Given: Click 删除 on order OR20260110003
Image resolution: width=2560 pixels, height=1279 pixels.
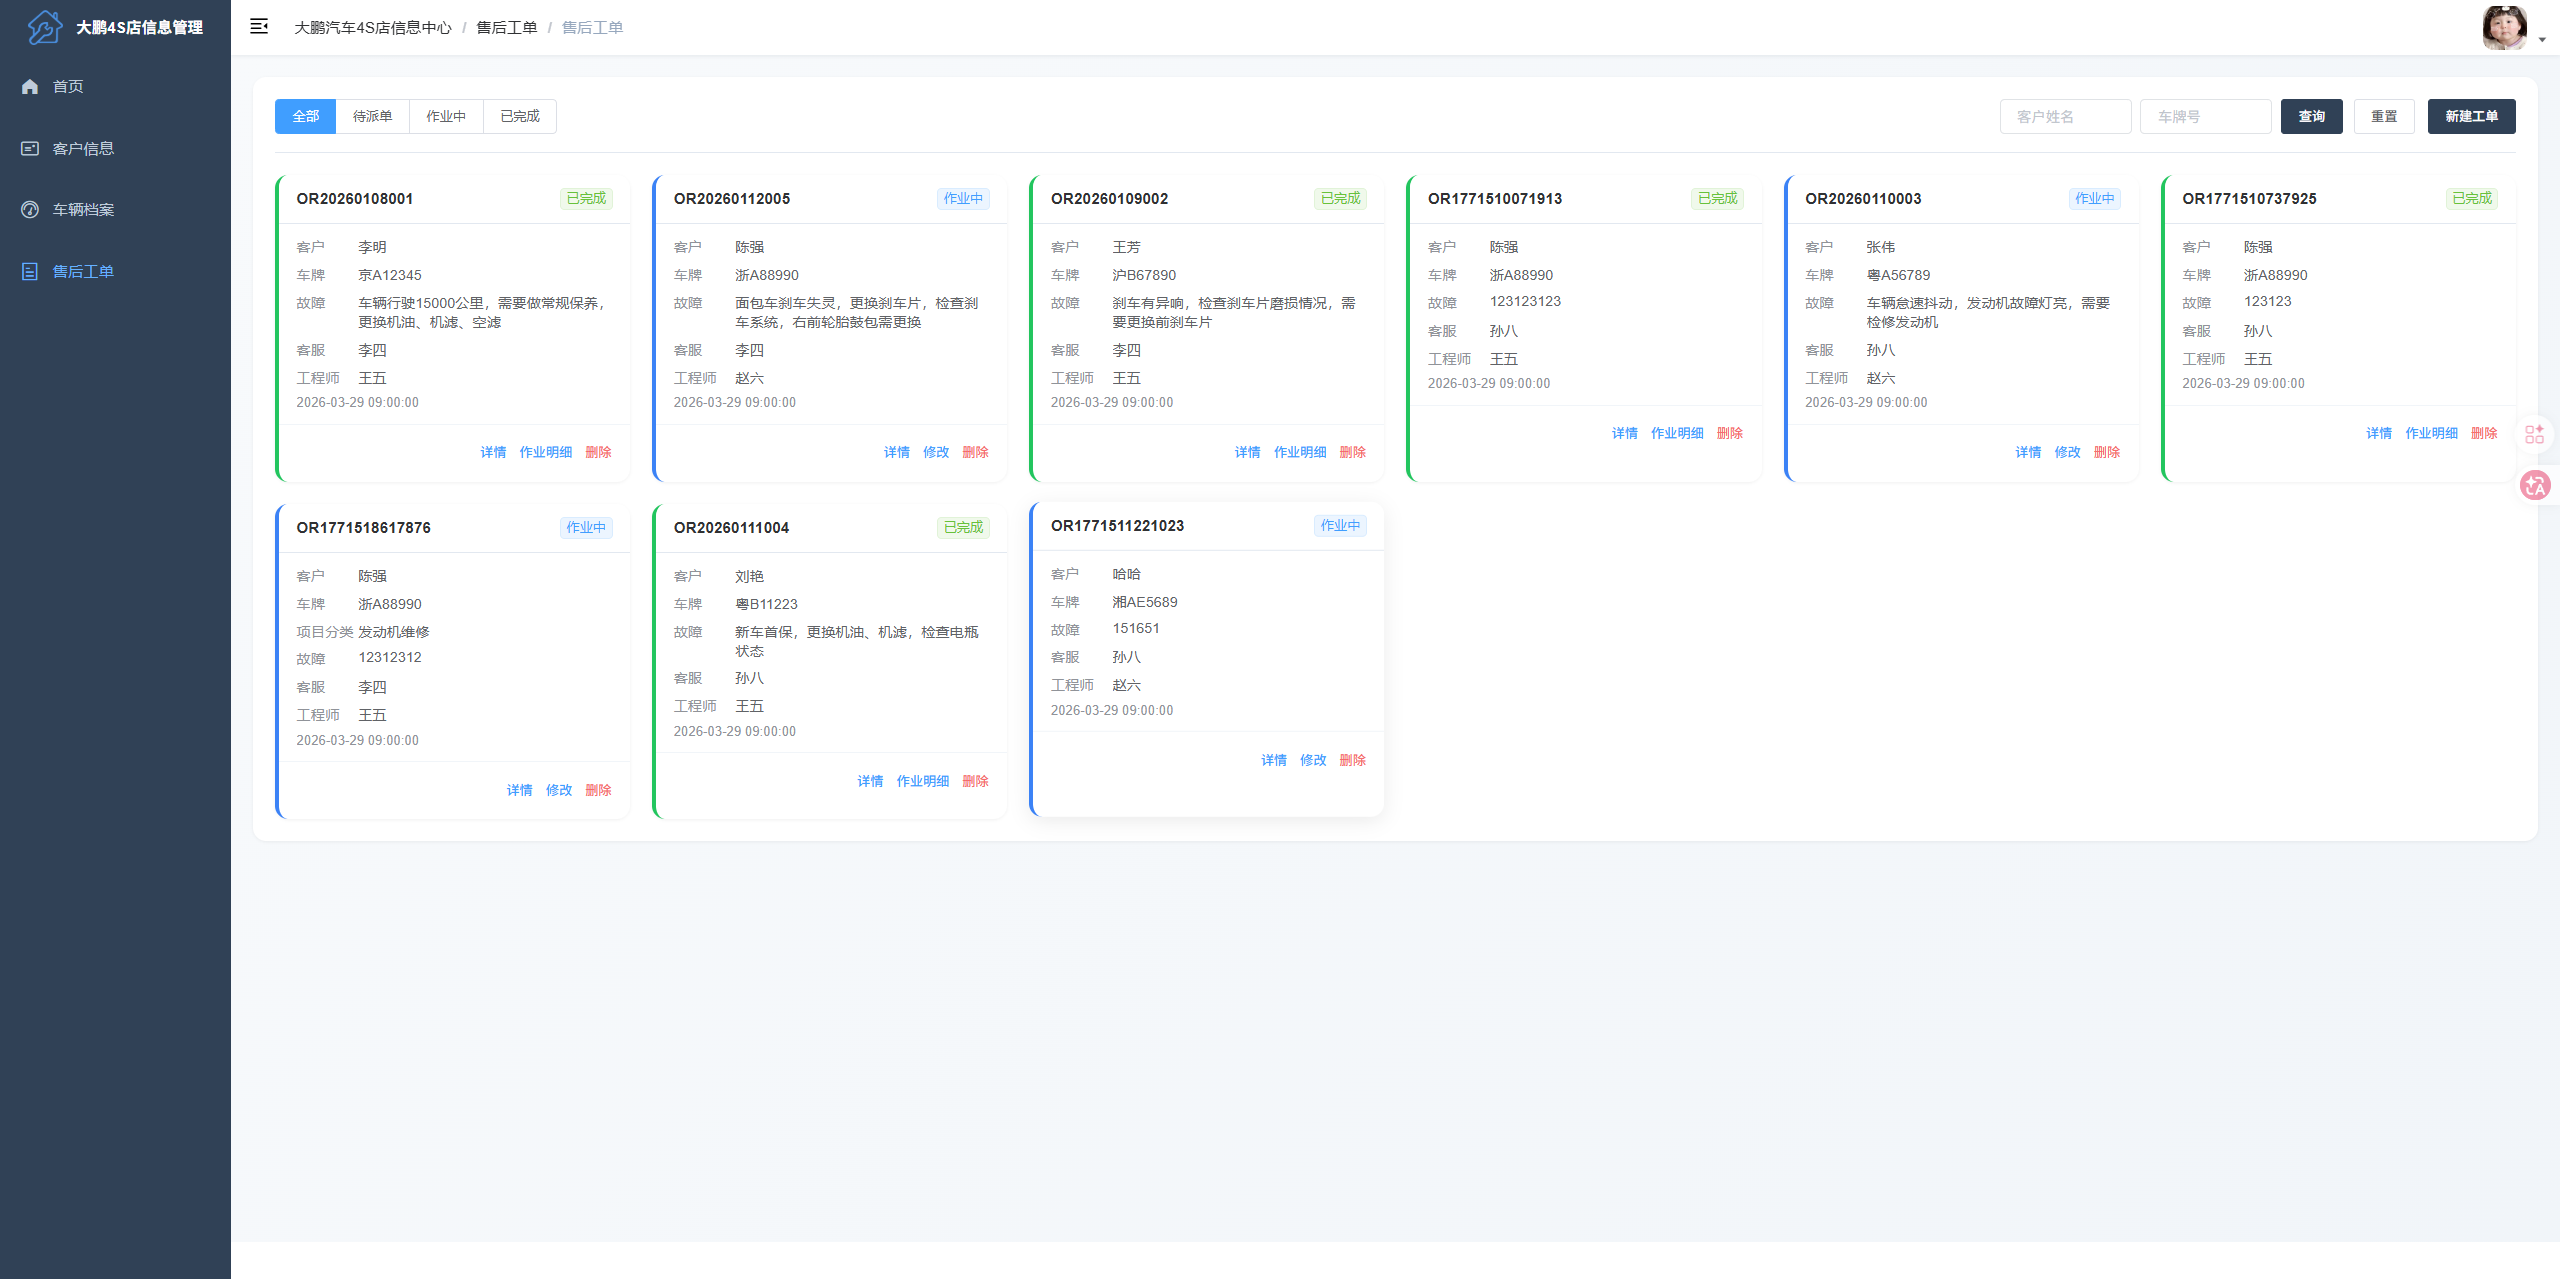Looking at the screenshot, I should coord(2107,452).
